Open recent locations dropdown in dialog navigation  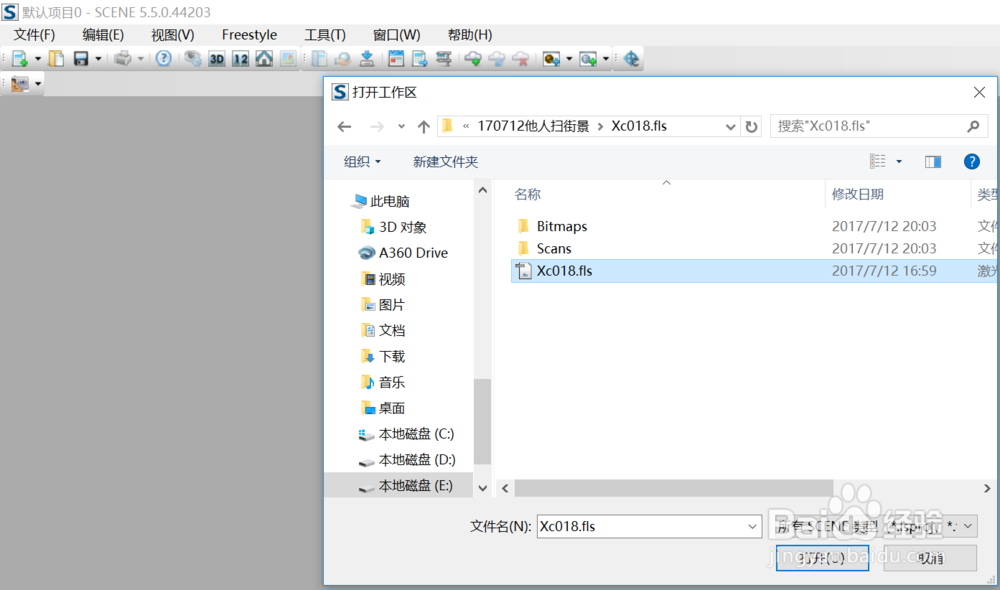[x=401, y=126]
